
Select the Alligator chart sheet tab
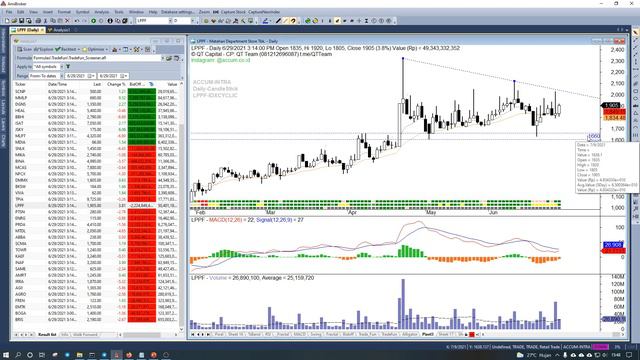[x=409, y=334]
